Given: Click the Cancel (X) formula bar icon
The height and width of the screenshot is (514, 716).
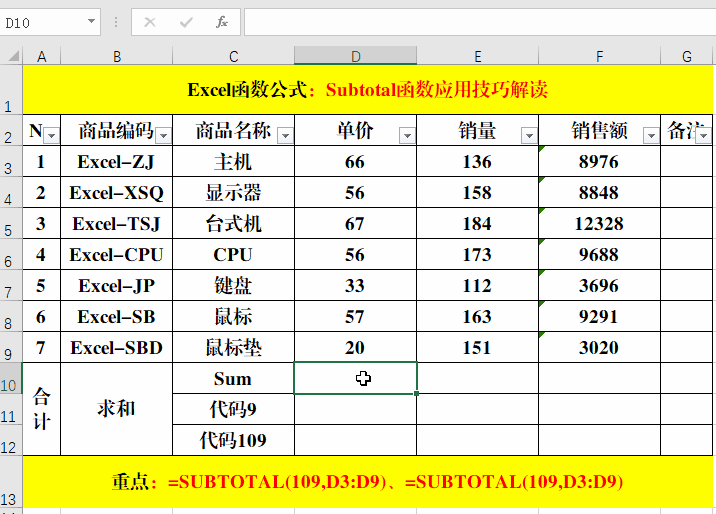Looking at the screenshot, I should [x=150, y=22].
